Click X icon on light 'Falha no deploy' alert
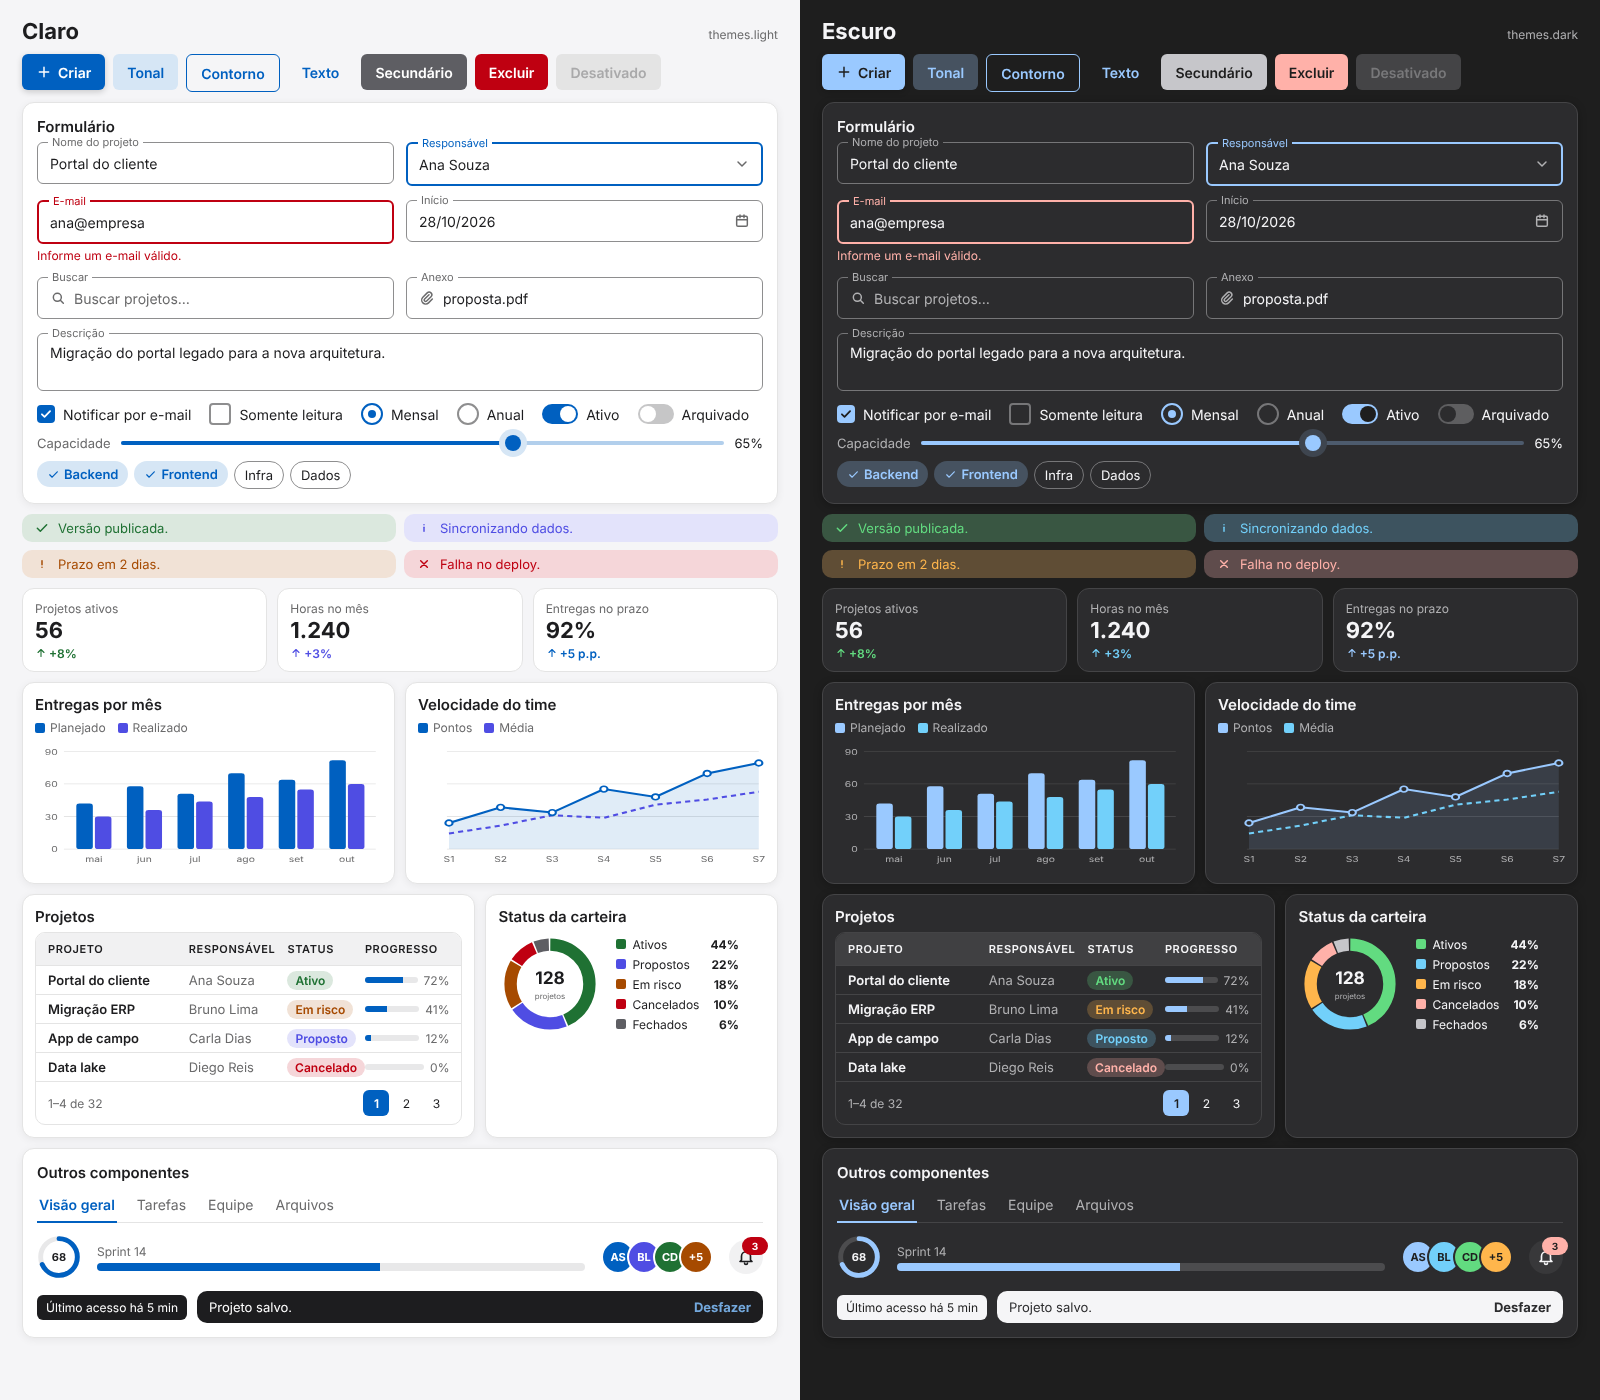 (424, 564)
